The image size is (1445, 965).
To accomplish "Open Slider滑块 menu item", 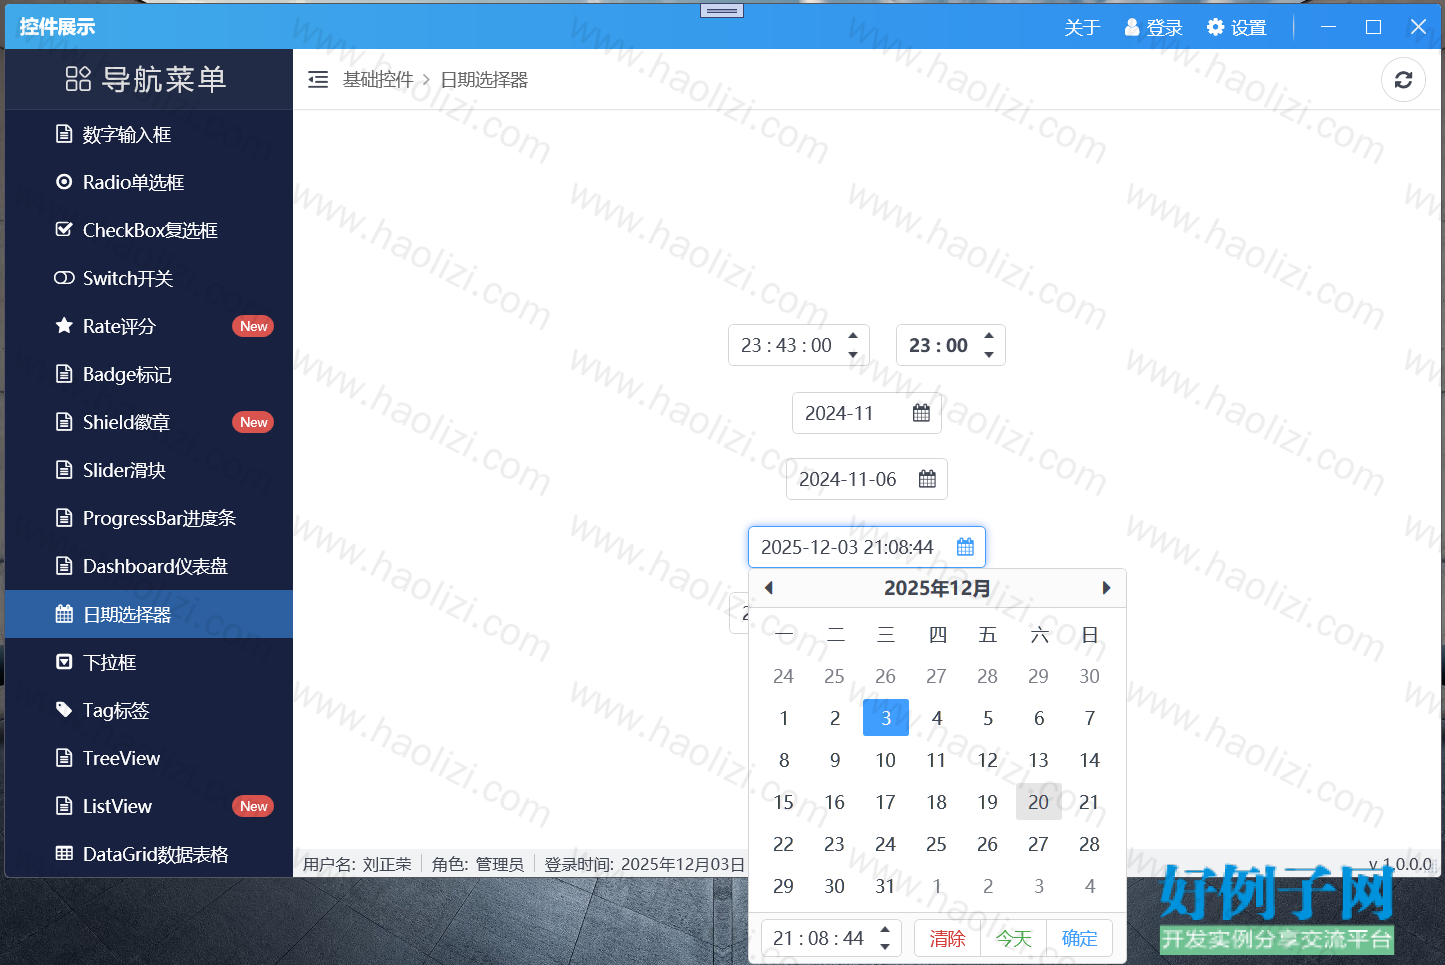I will (x=149, y=470).
